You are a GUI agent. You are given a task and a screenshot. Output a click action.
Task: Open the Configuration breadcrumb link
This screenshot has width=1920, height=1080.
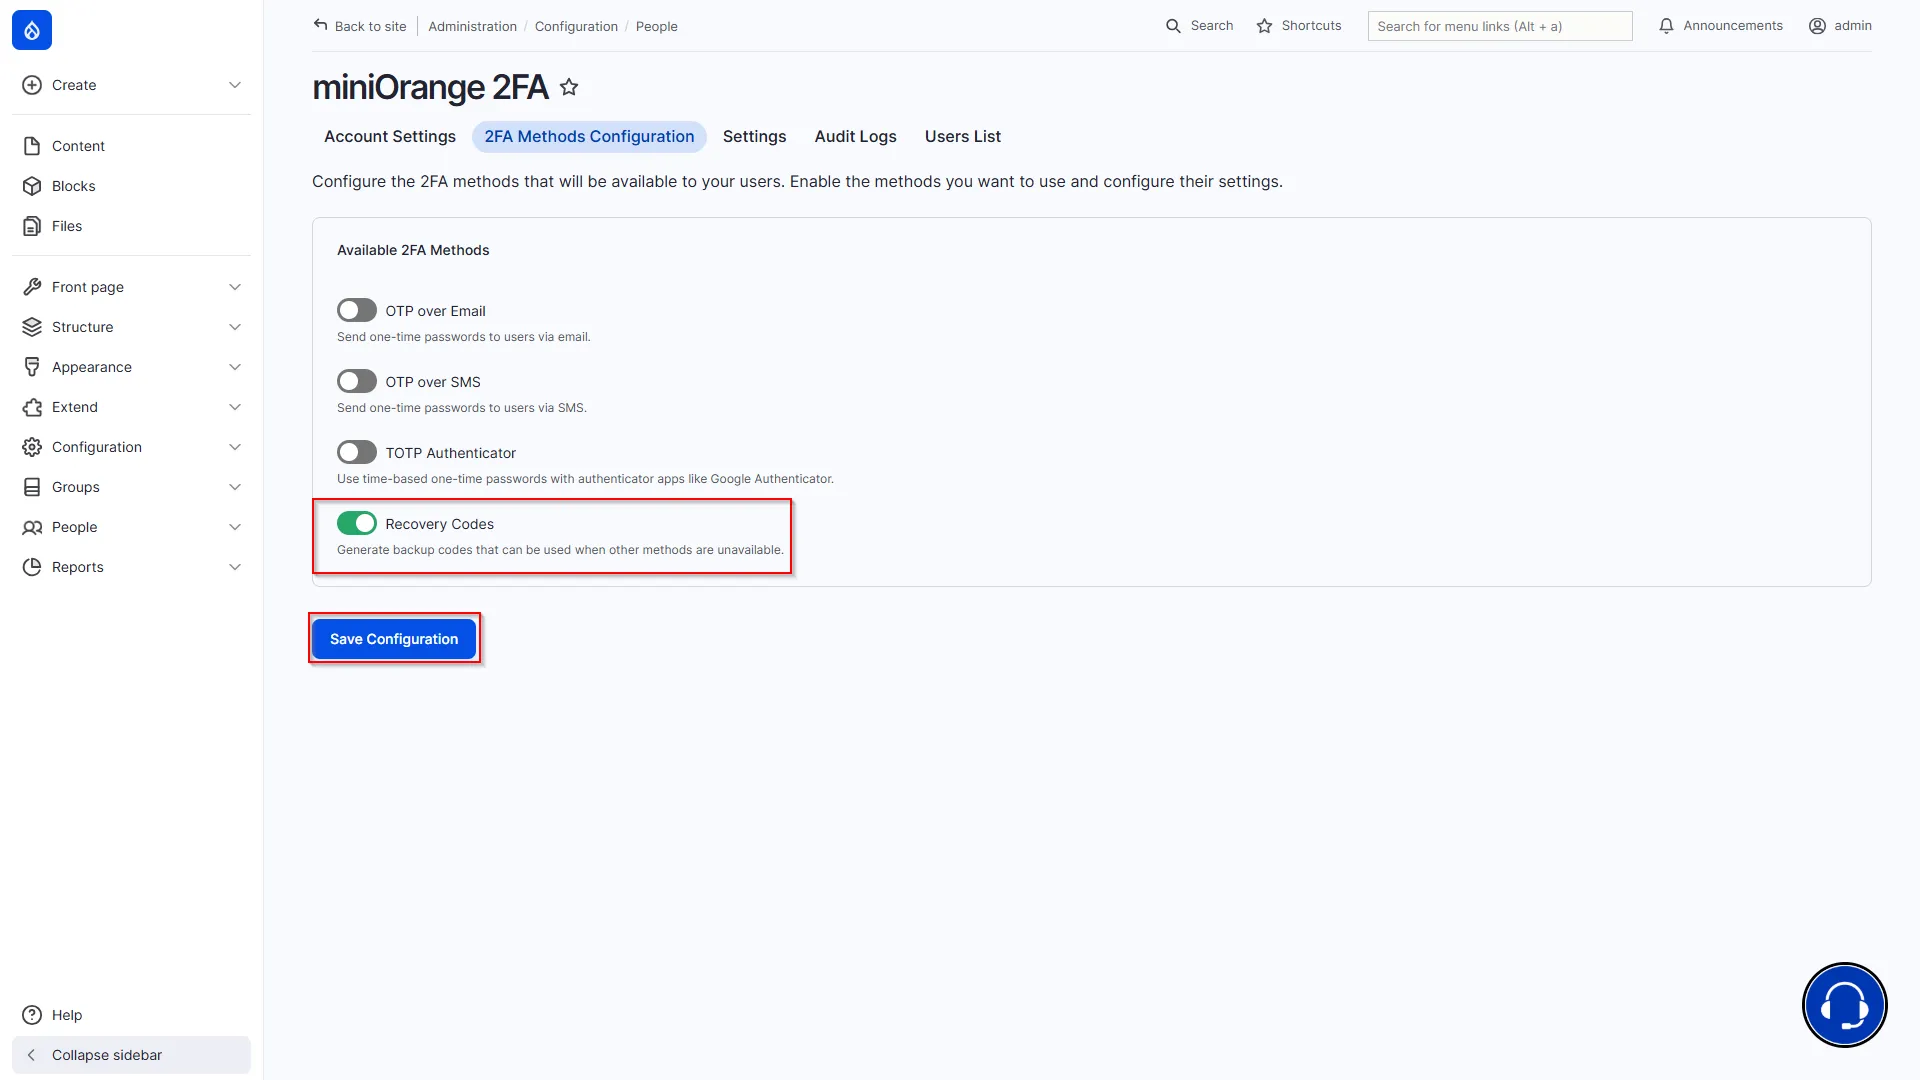click(576, 27)
